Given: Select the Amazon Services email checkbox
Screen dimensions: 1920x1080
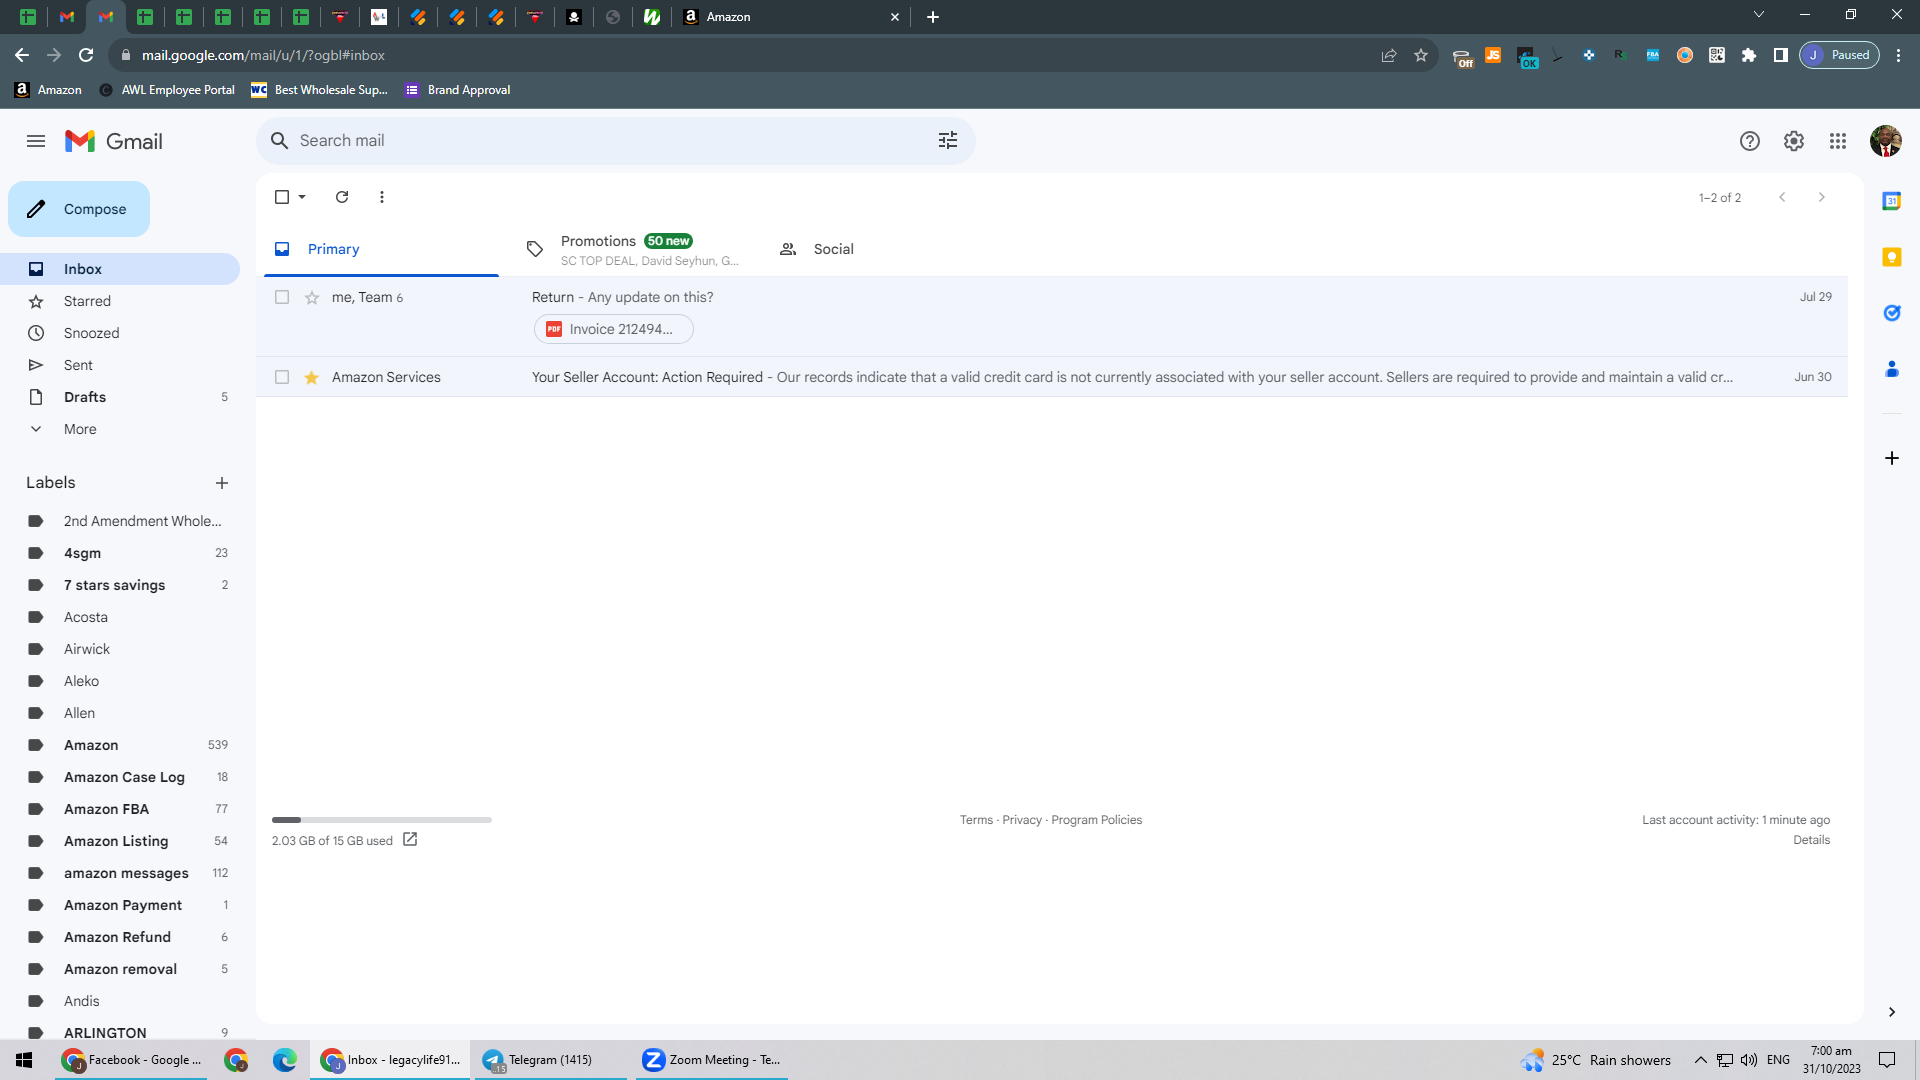Looking at the screenshot, I should click(282, 377).
